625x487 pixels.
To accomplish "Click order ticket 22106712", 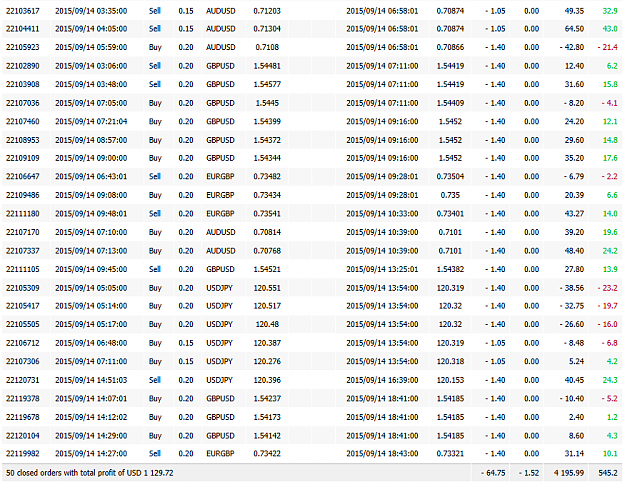I will 23,343.
